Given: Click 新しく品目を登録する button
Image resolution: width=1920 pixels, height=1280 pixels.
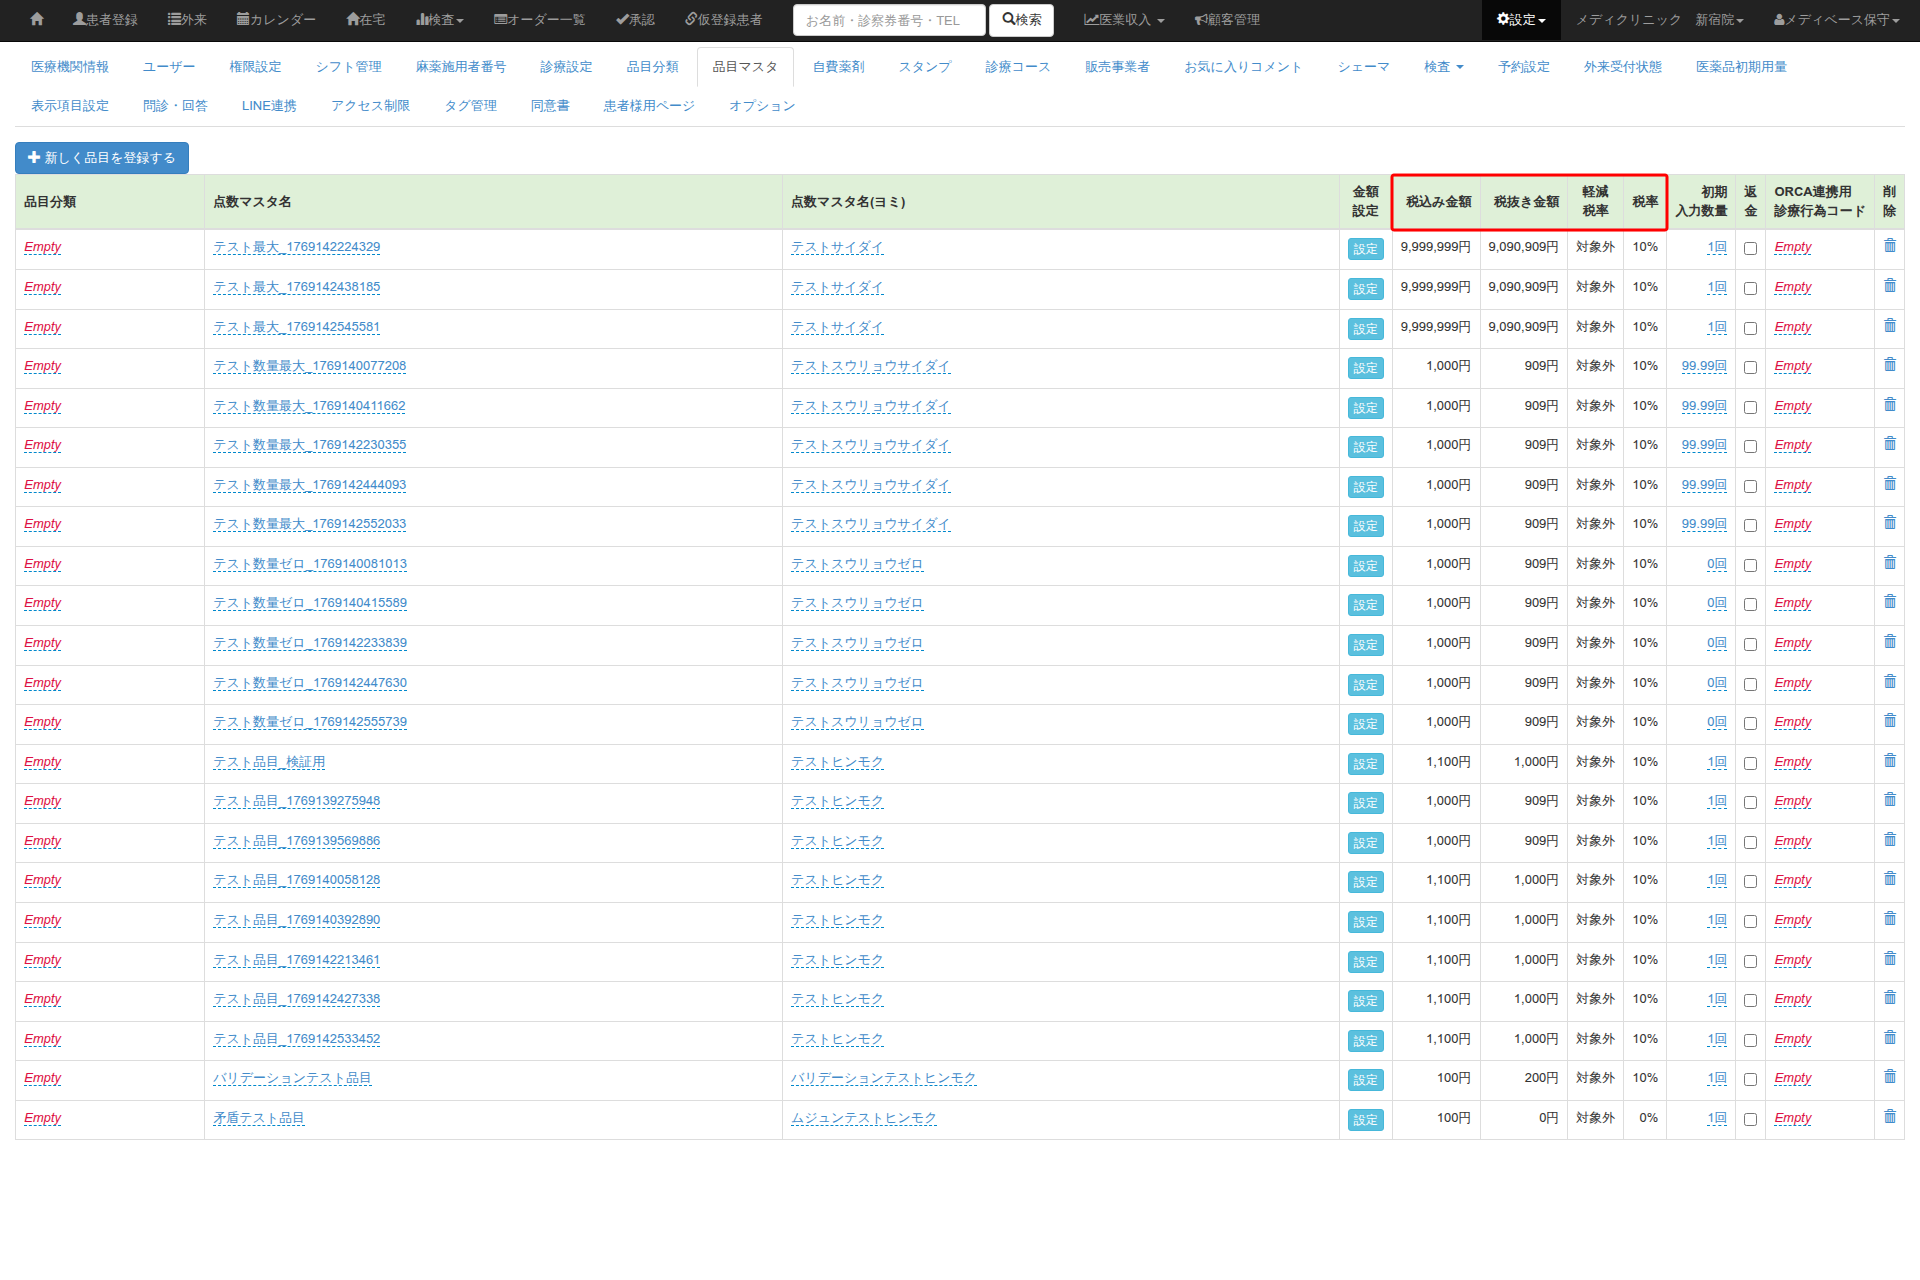Looking at the screenshot, I should [102, 157].
